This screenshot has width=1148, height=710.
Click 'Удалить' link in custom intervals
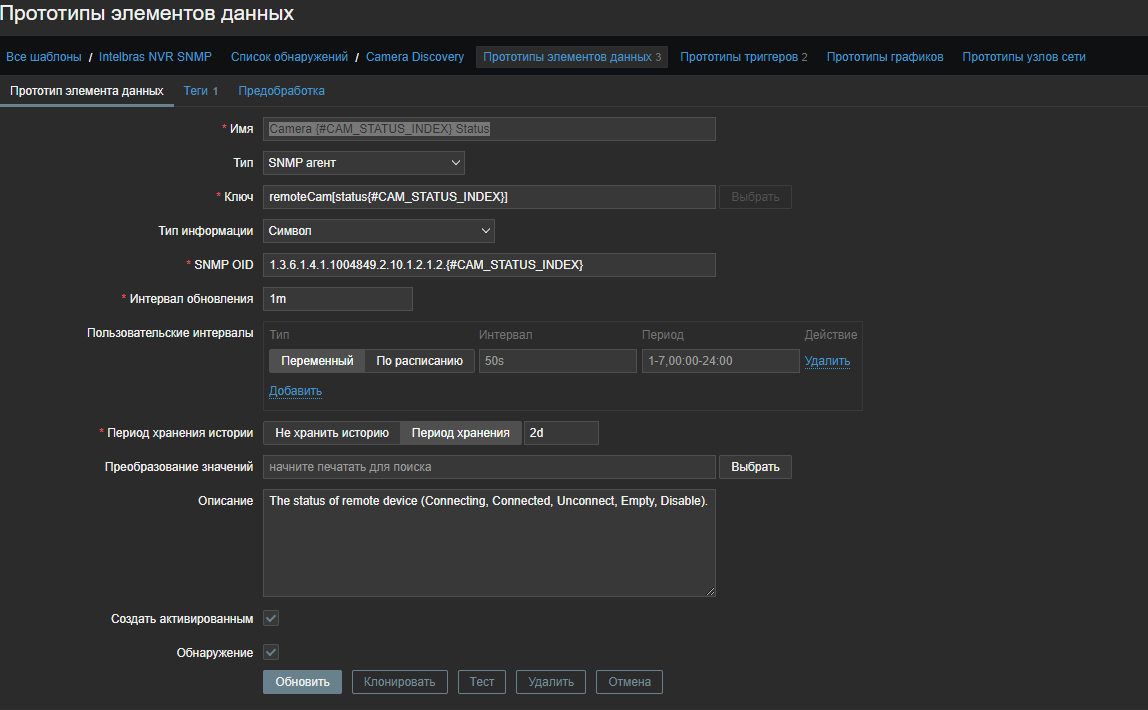[827, 361]
